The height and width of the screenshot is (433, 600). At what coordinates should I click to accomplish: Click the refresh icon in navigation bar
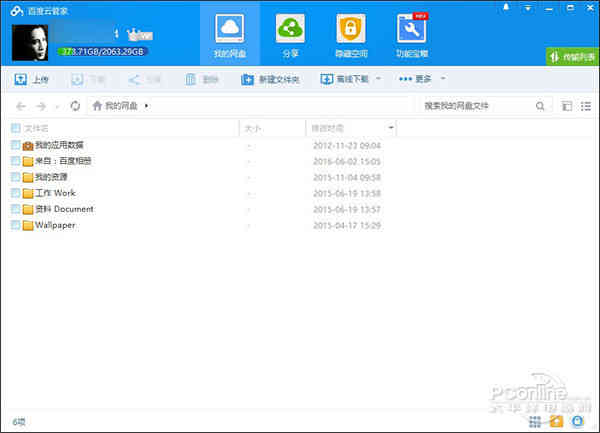[75, 105]
